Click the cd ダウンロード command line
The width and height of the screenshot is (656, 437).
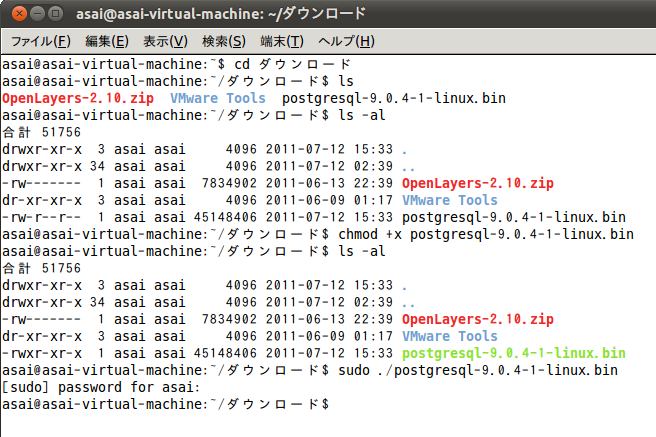[x=176, y=64]
